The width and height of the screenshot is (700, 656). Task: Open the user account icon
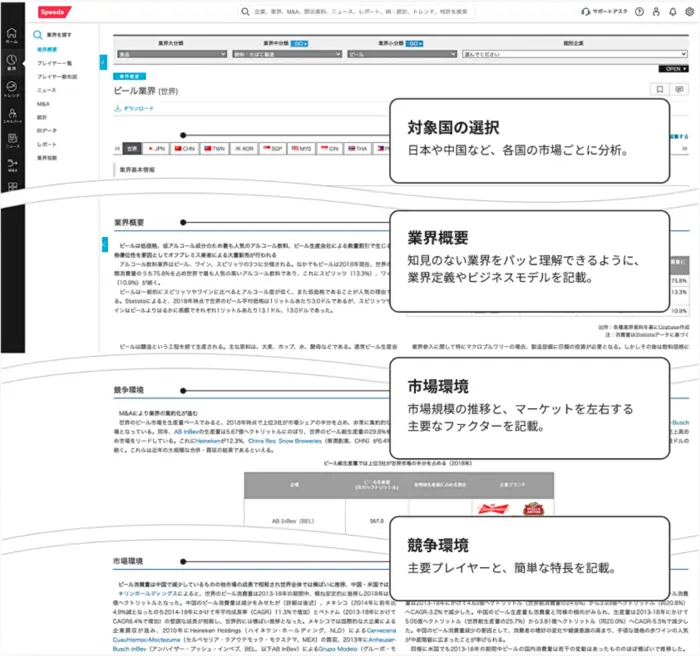[x=656, y=12]
